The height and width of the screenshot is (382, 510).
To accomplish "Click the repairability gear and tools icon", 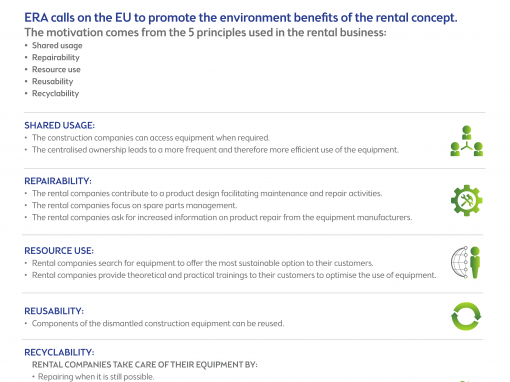I will [x=467, y=200].
